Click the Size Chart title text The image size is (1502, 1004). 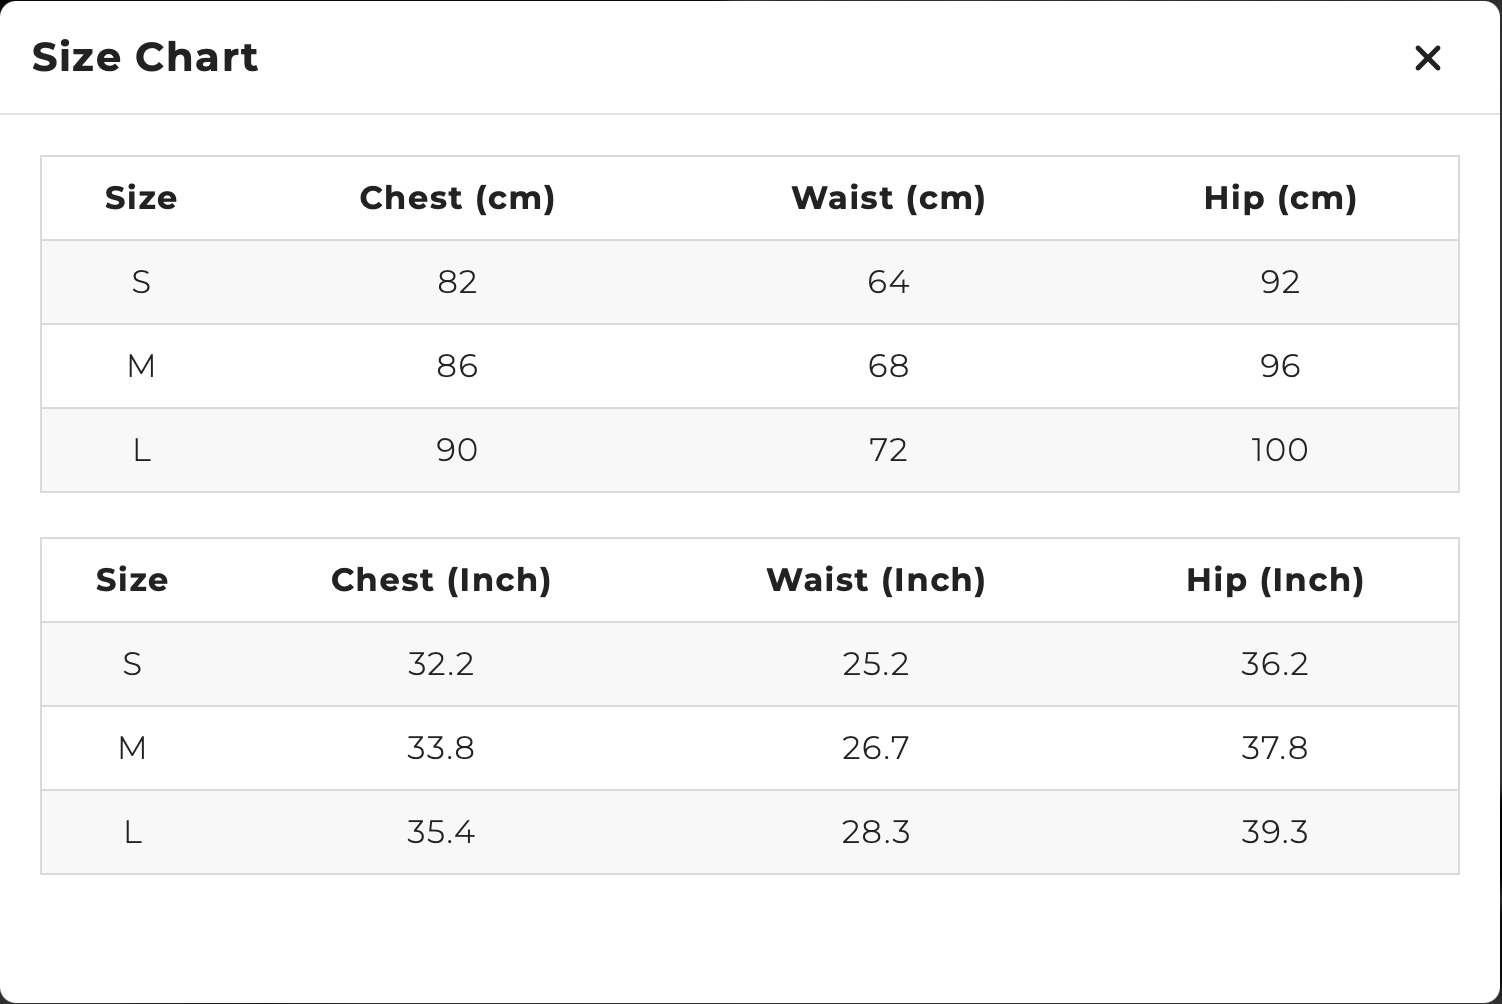click(145, 57)
